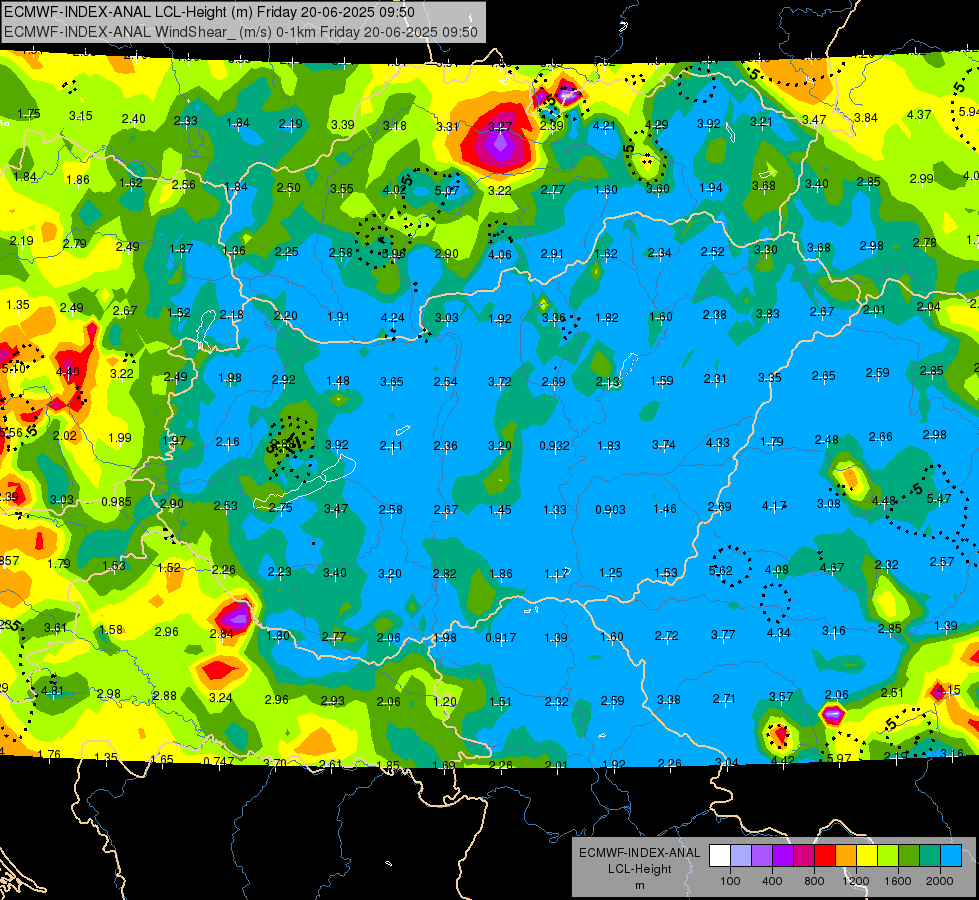Click the value 3.27 over the purple core
This screenshot has height=900, width=979.
click(500, 127)
